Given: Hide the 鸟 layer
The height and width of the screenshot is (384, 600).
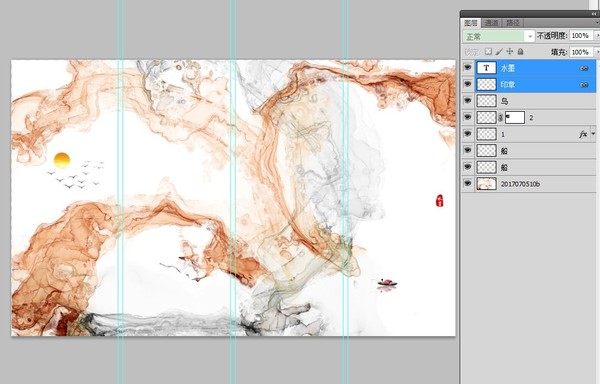Looking at the screenshot, I should 468,101.
